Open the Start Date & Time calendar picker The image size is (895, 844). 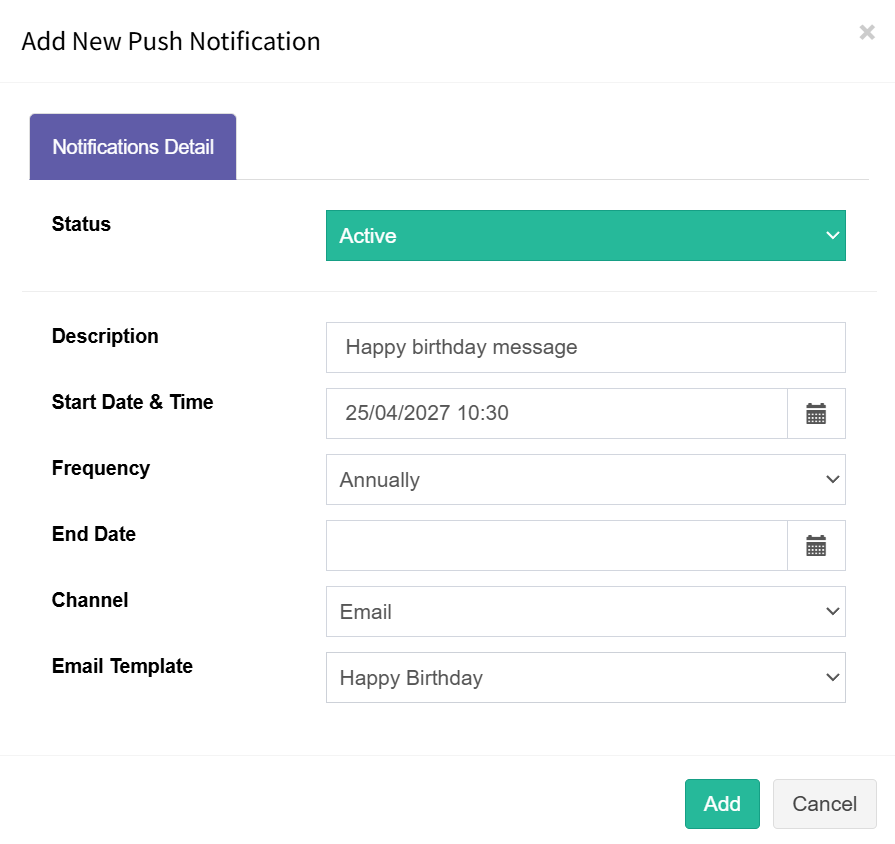pos(816,414)
